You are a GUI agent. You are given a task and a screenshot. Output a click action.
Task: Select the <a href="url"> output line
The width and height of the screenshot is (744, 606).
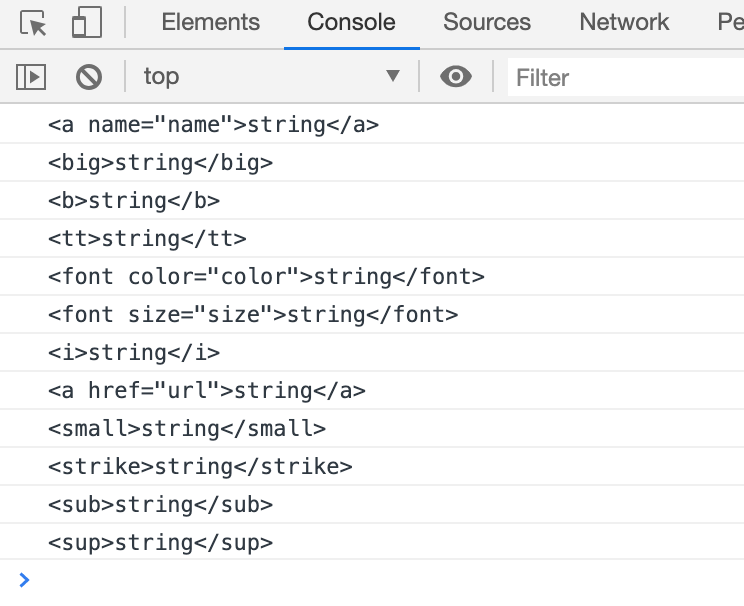tap(372, 391)
